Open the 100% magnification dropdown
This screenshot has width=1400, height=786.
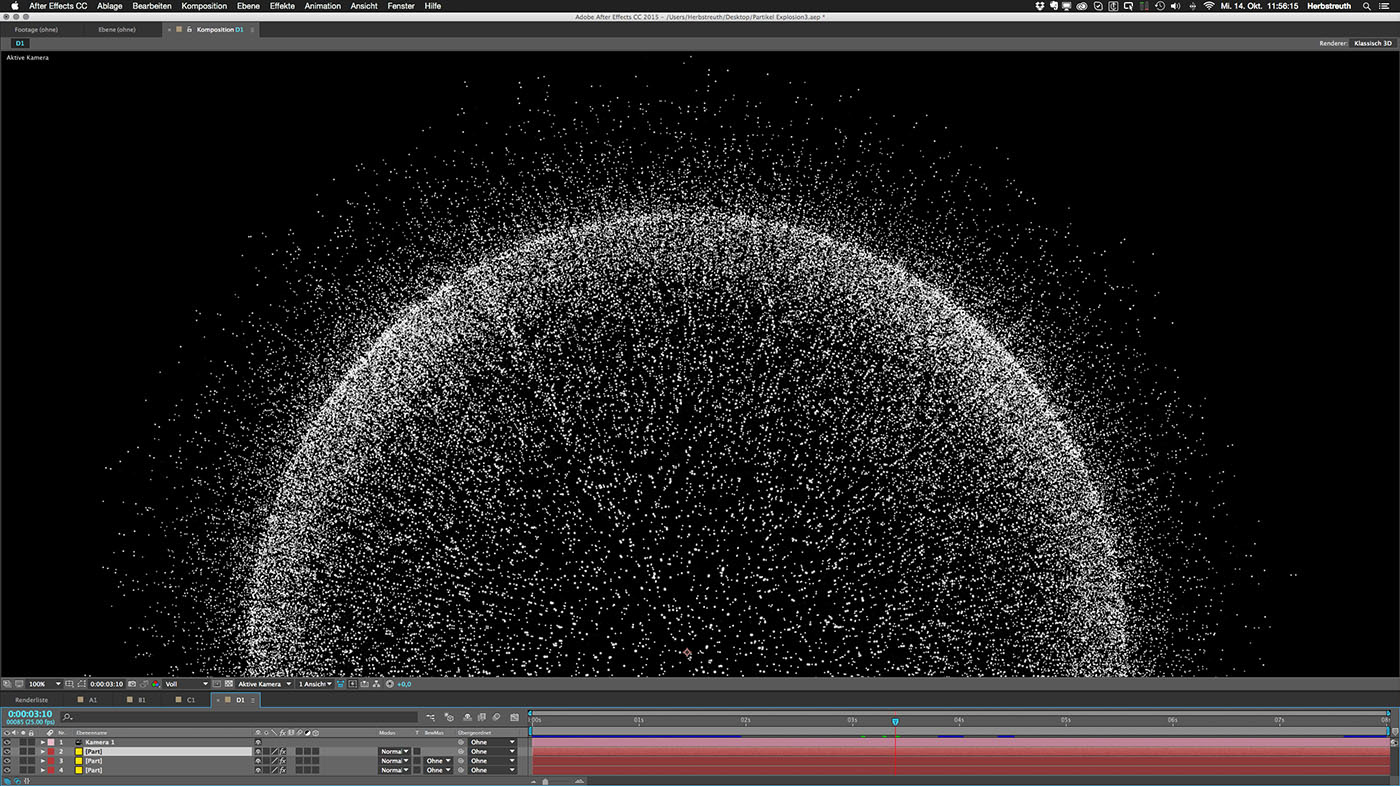(x=44, y=684)
